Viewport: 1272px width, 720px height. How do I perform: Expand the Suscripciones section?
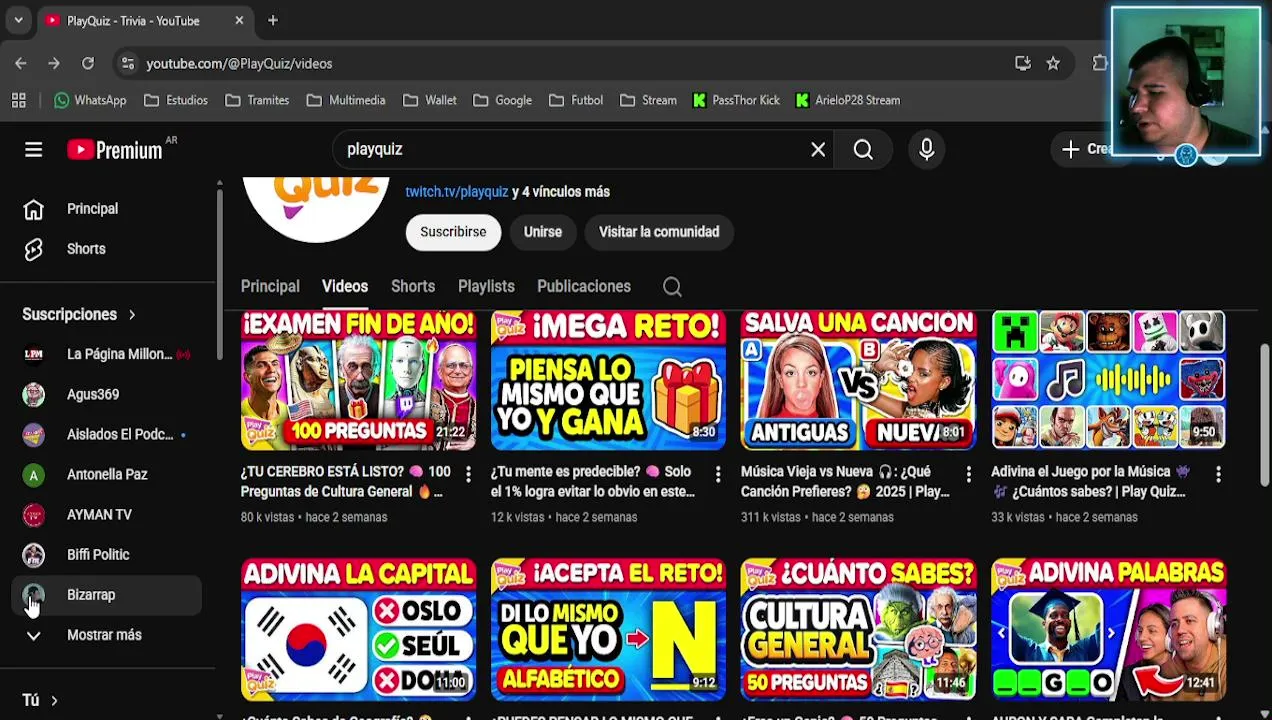(x=80, y=314)
